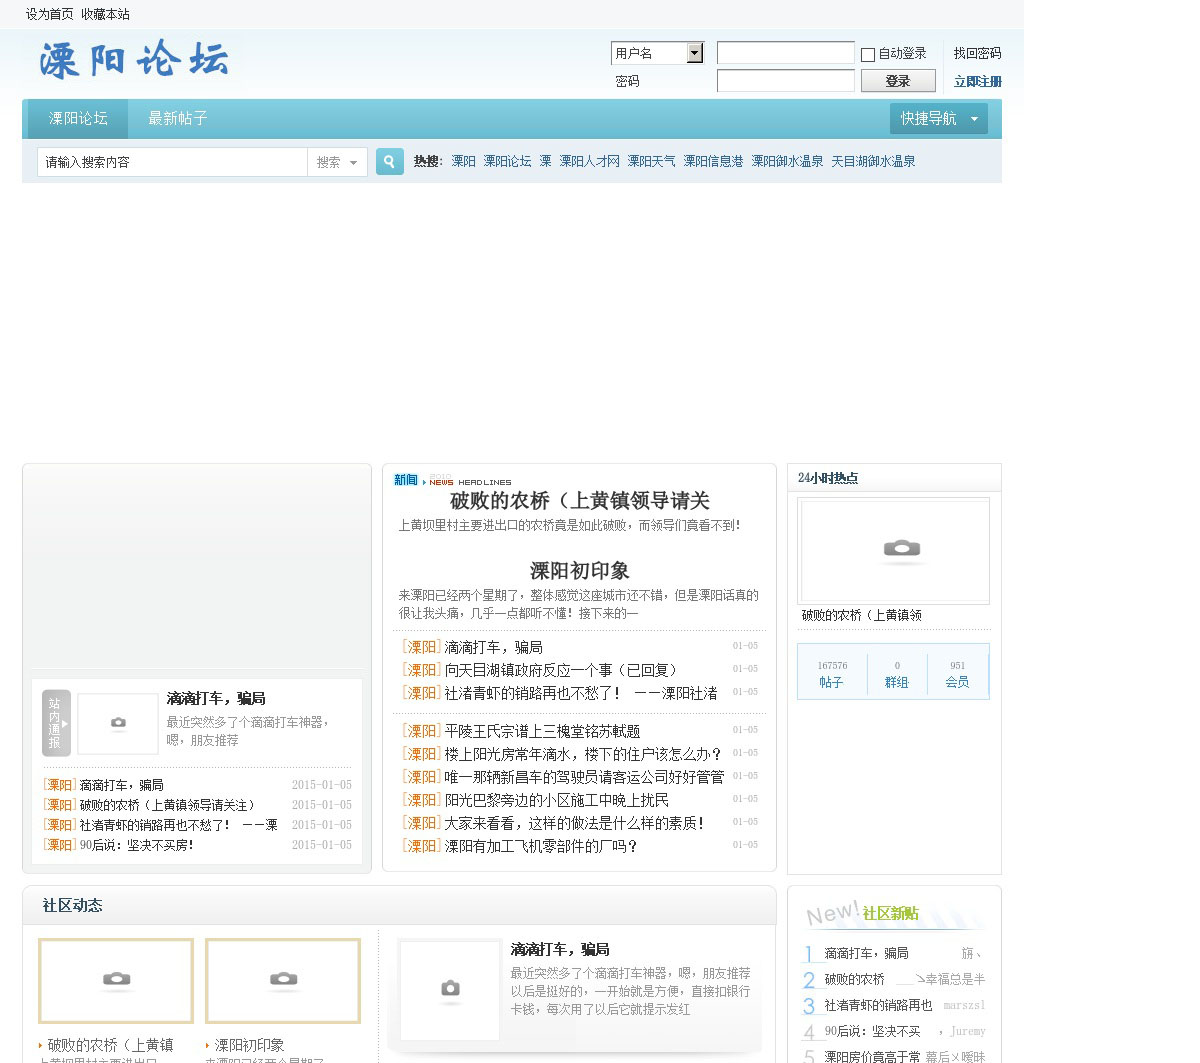Focus the 请输入搜索内容 search field
Screen dimensions: 1200x1063
pos(172,162)
